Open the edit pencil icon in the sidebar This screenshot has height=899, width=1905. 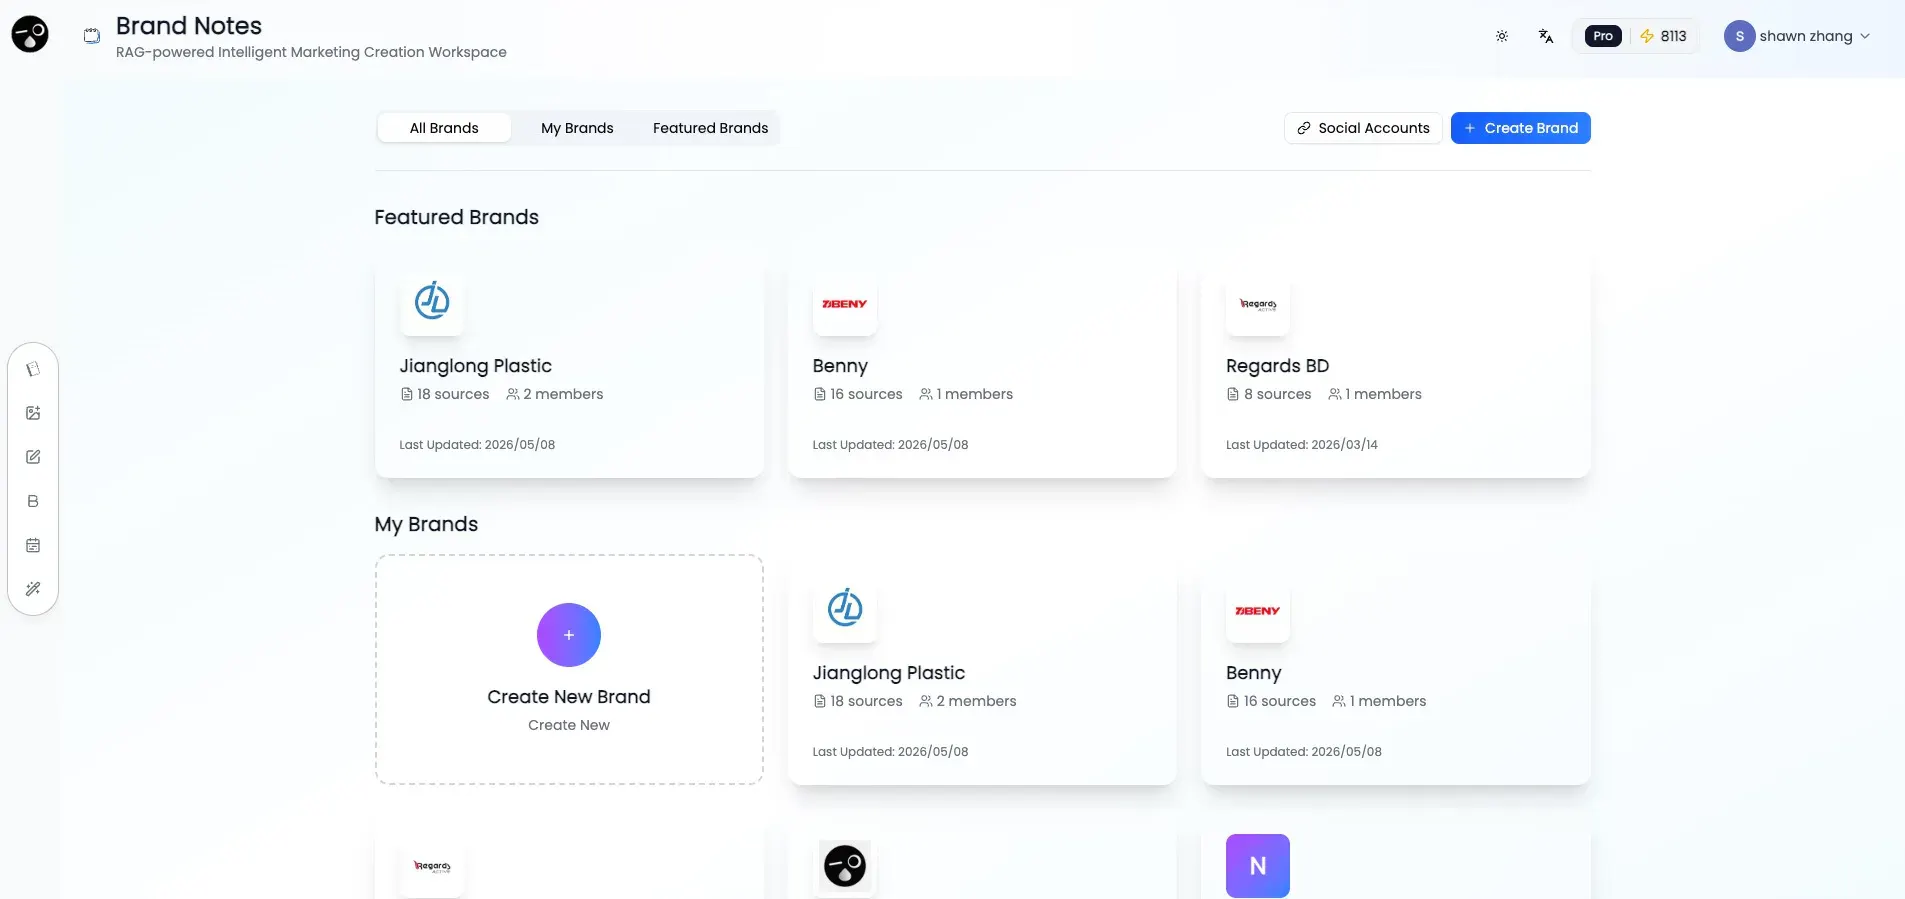[x=33, y=457]
